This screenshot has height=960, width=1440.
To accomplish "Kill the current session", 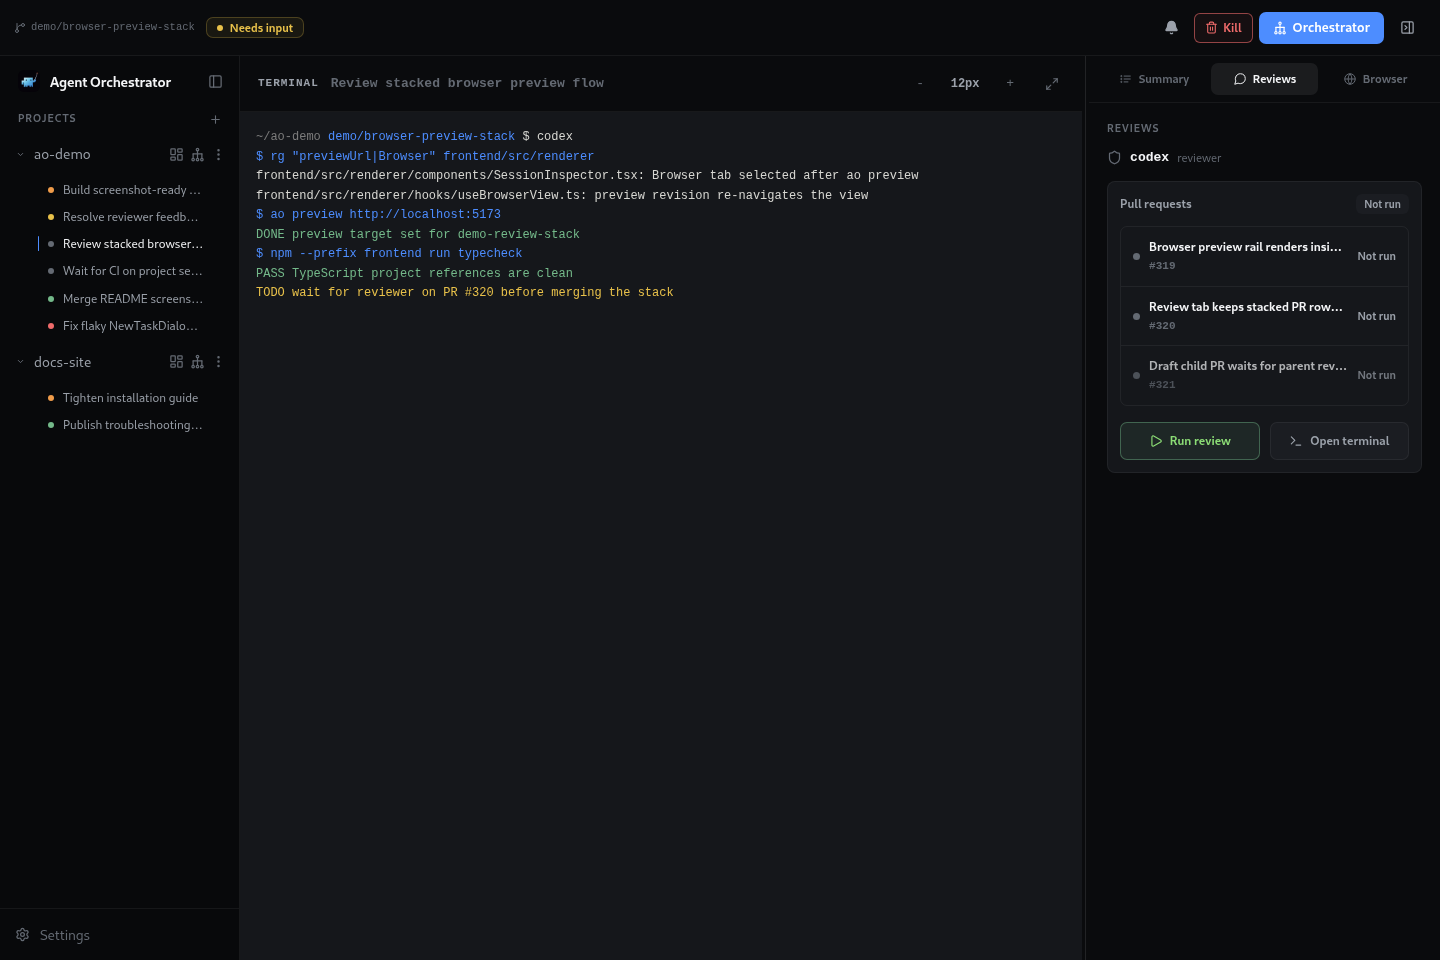I will pos(1223,28).
